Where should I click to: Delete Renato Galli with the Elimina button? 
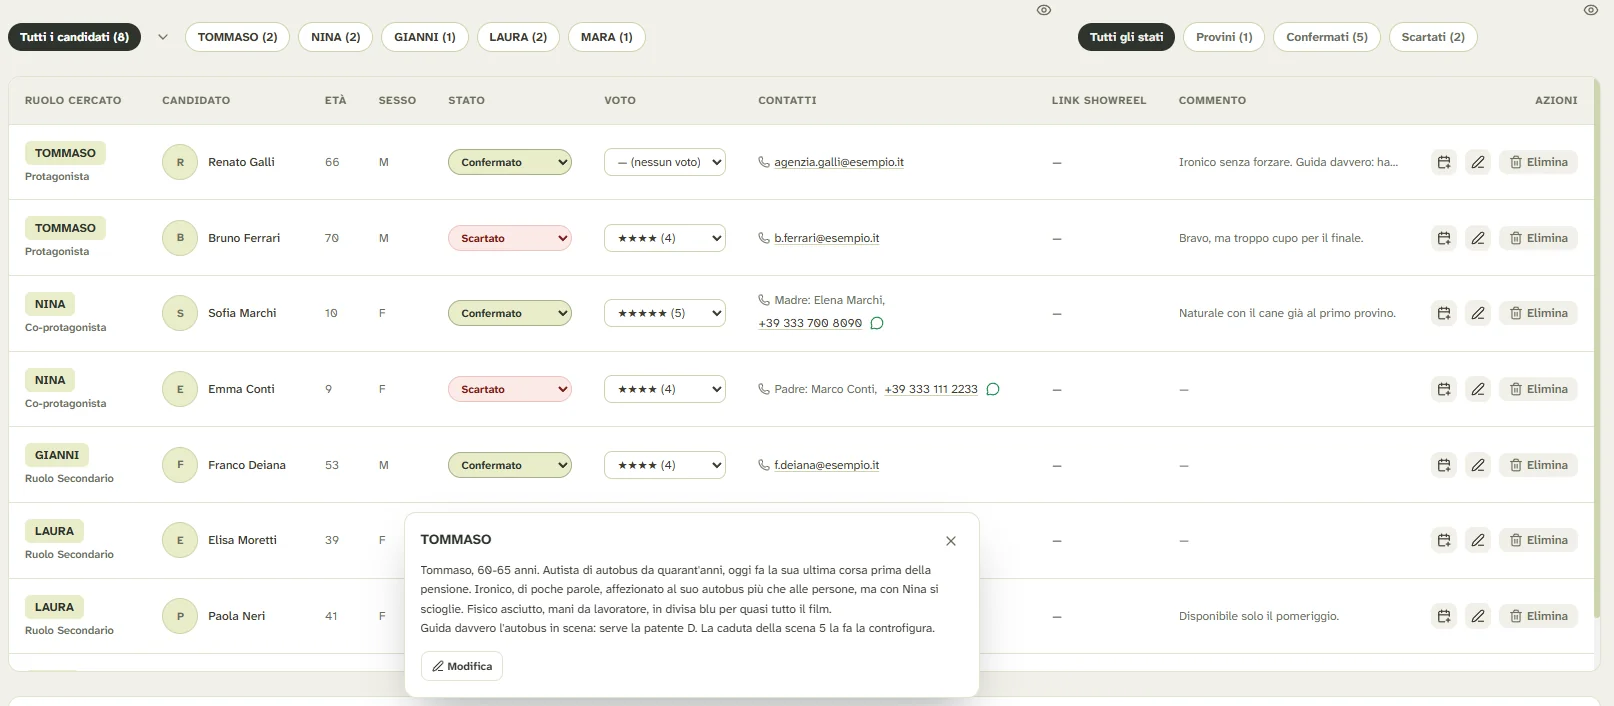point(1538,162)
